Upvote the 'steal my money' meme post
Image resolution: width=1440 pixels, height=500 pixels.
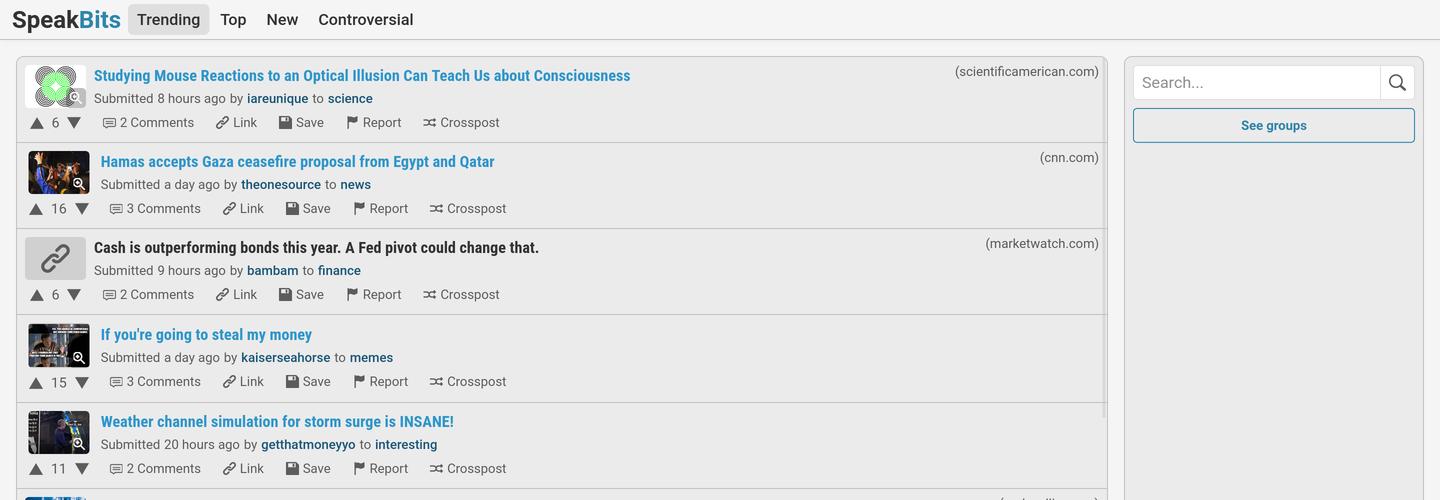point(36,382)
